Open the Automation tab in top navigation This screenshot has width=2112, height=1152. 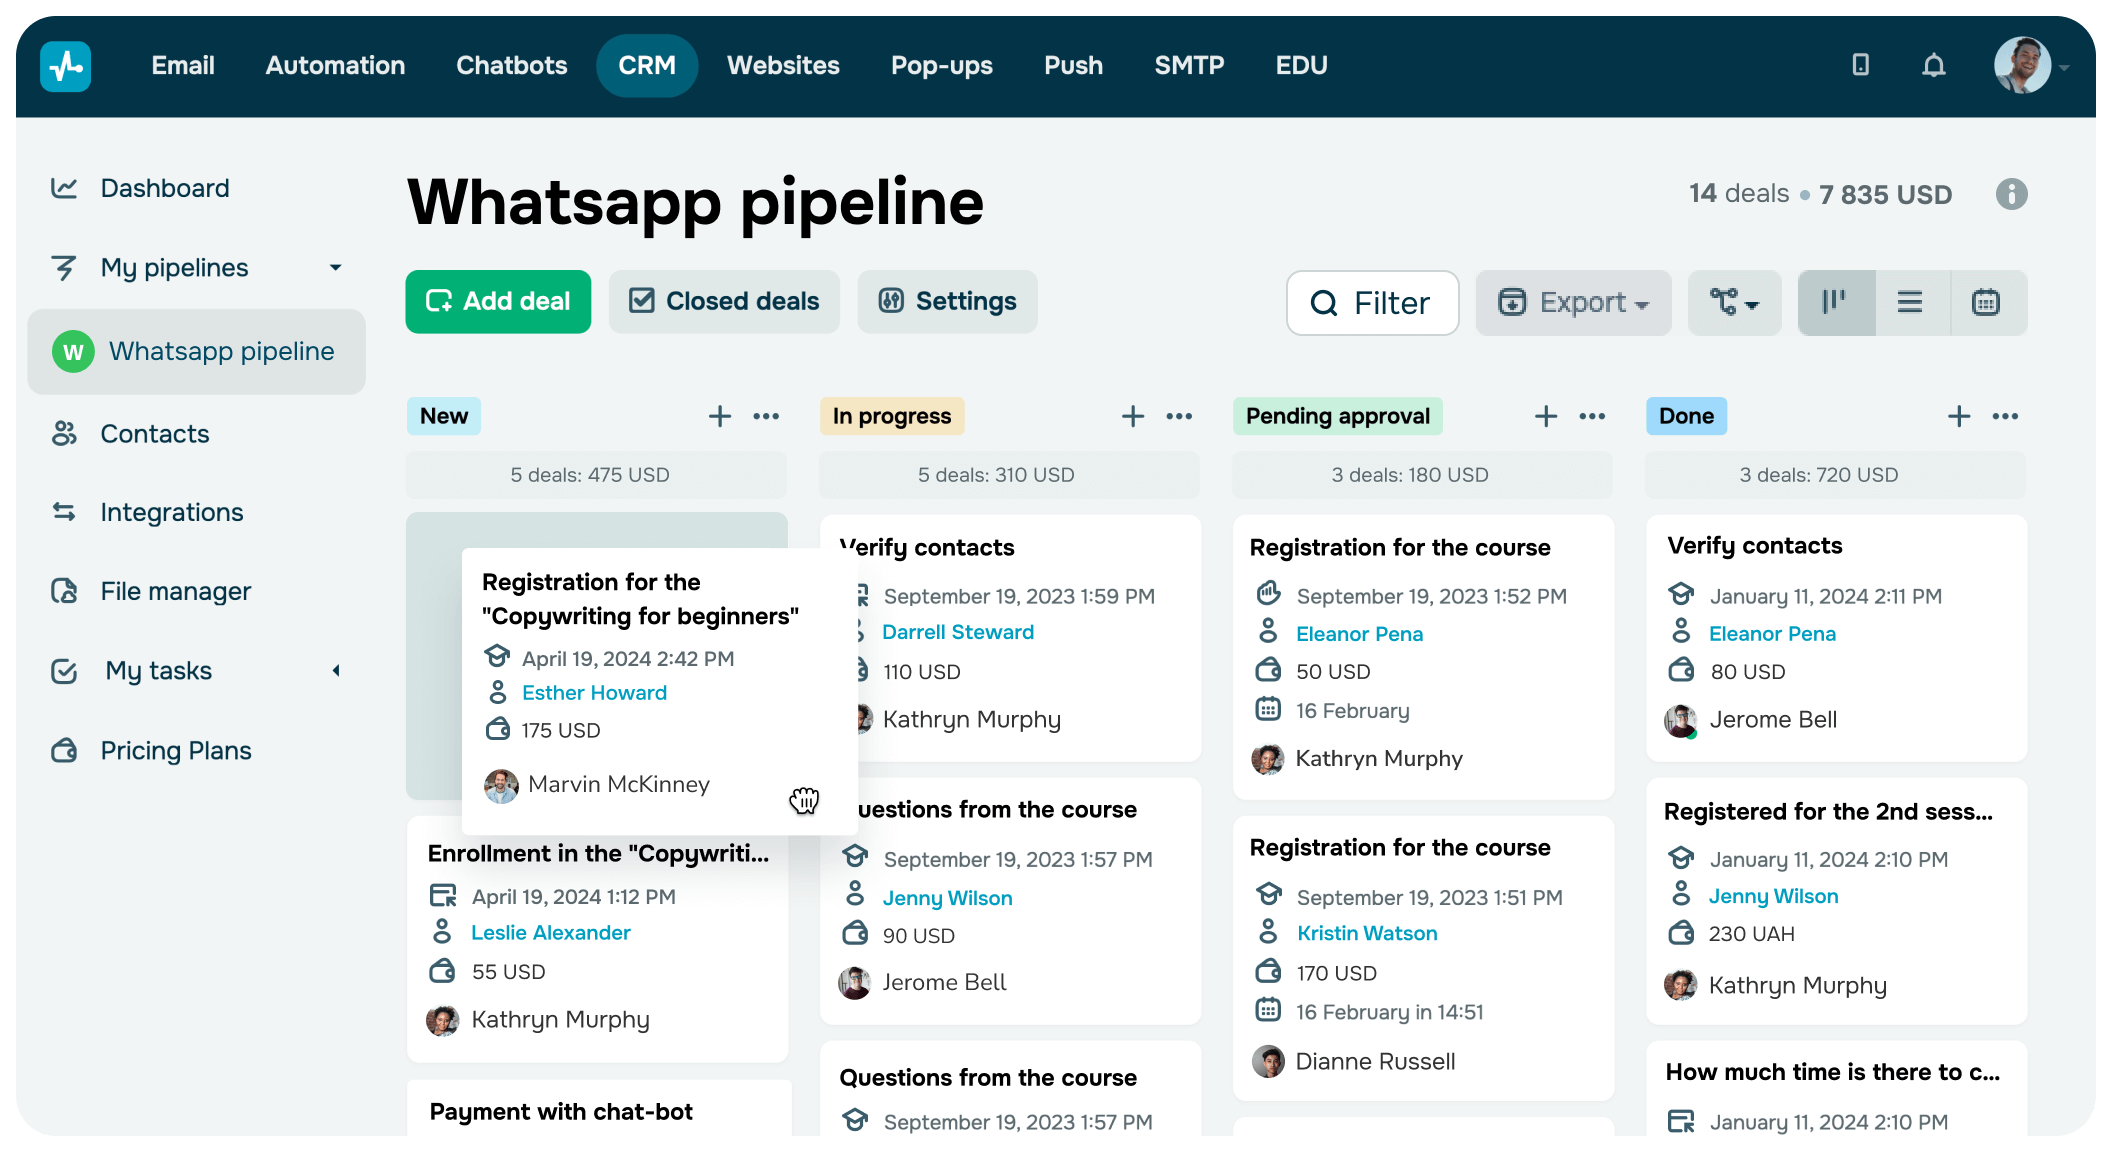(x=335, y=66)
